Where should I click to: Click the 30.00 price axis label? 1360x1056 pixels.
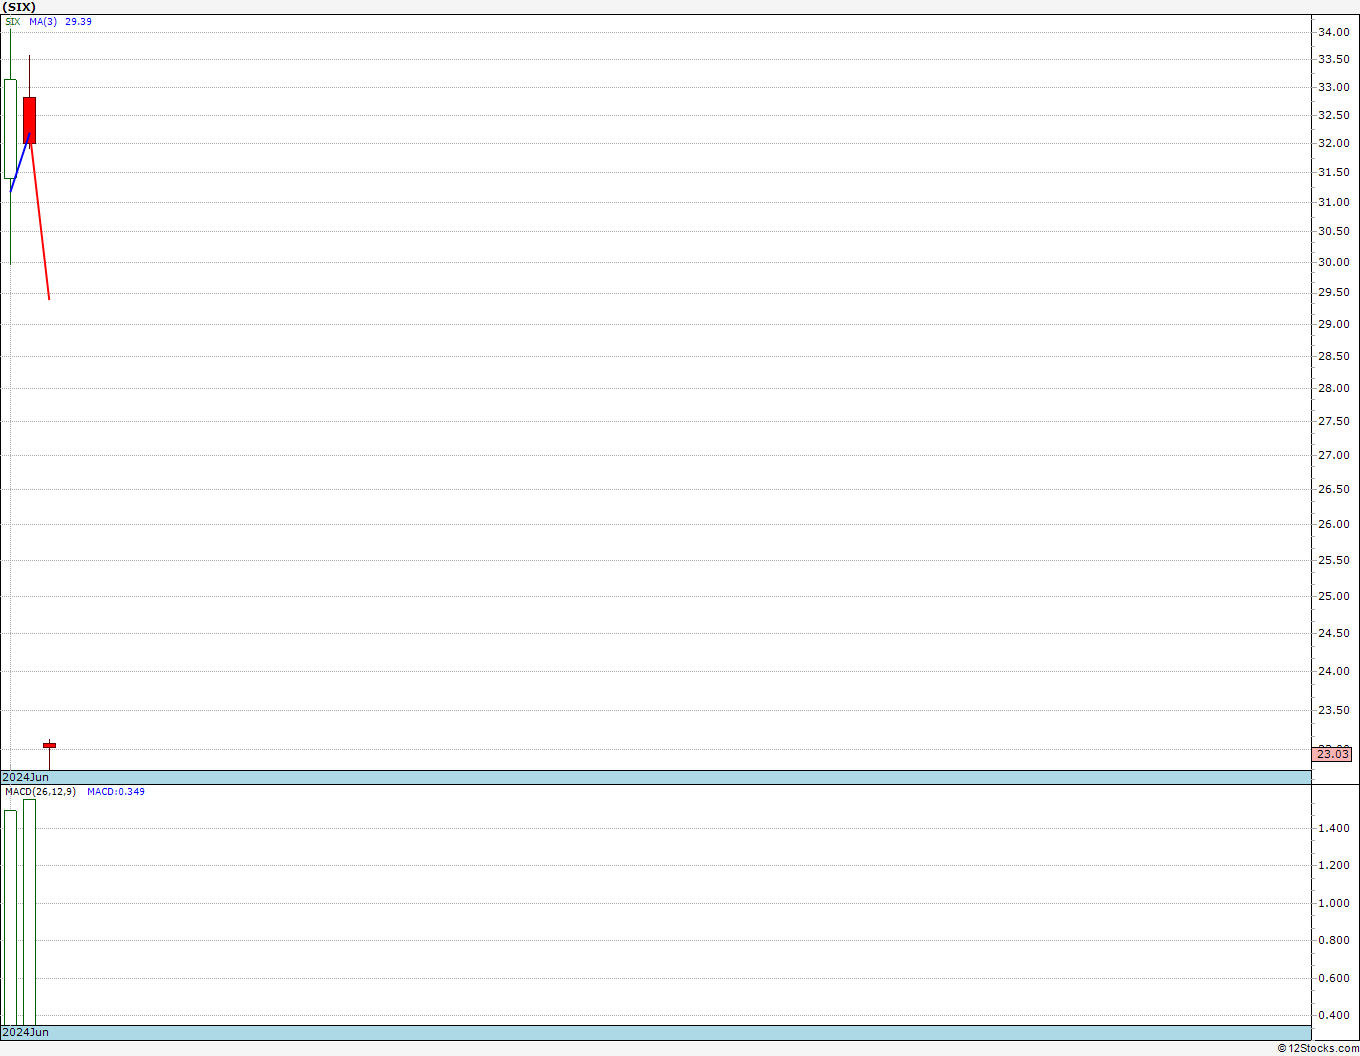(1333, 262)
